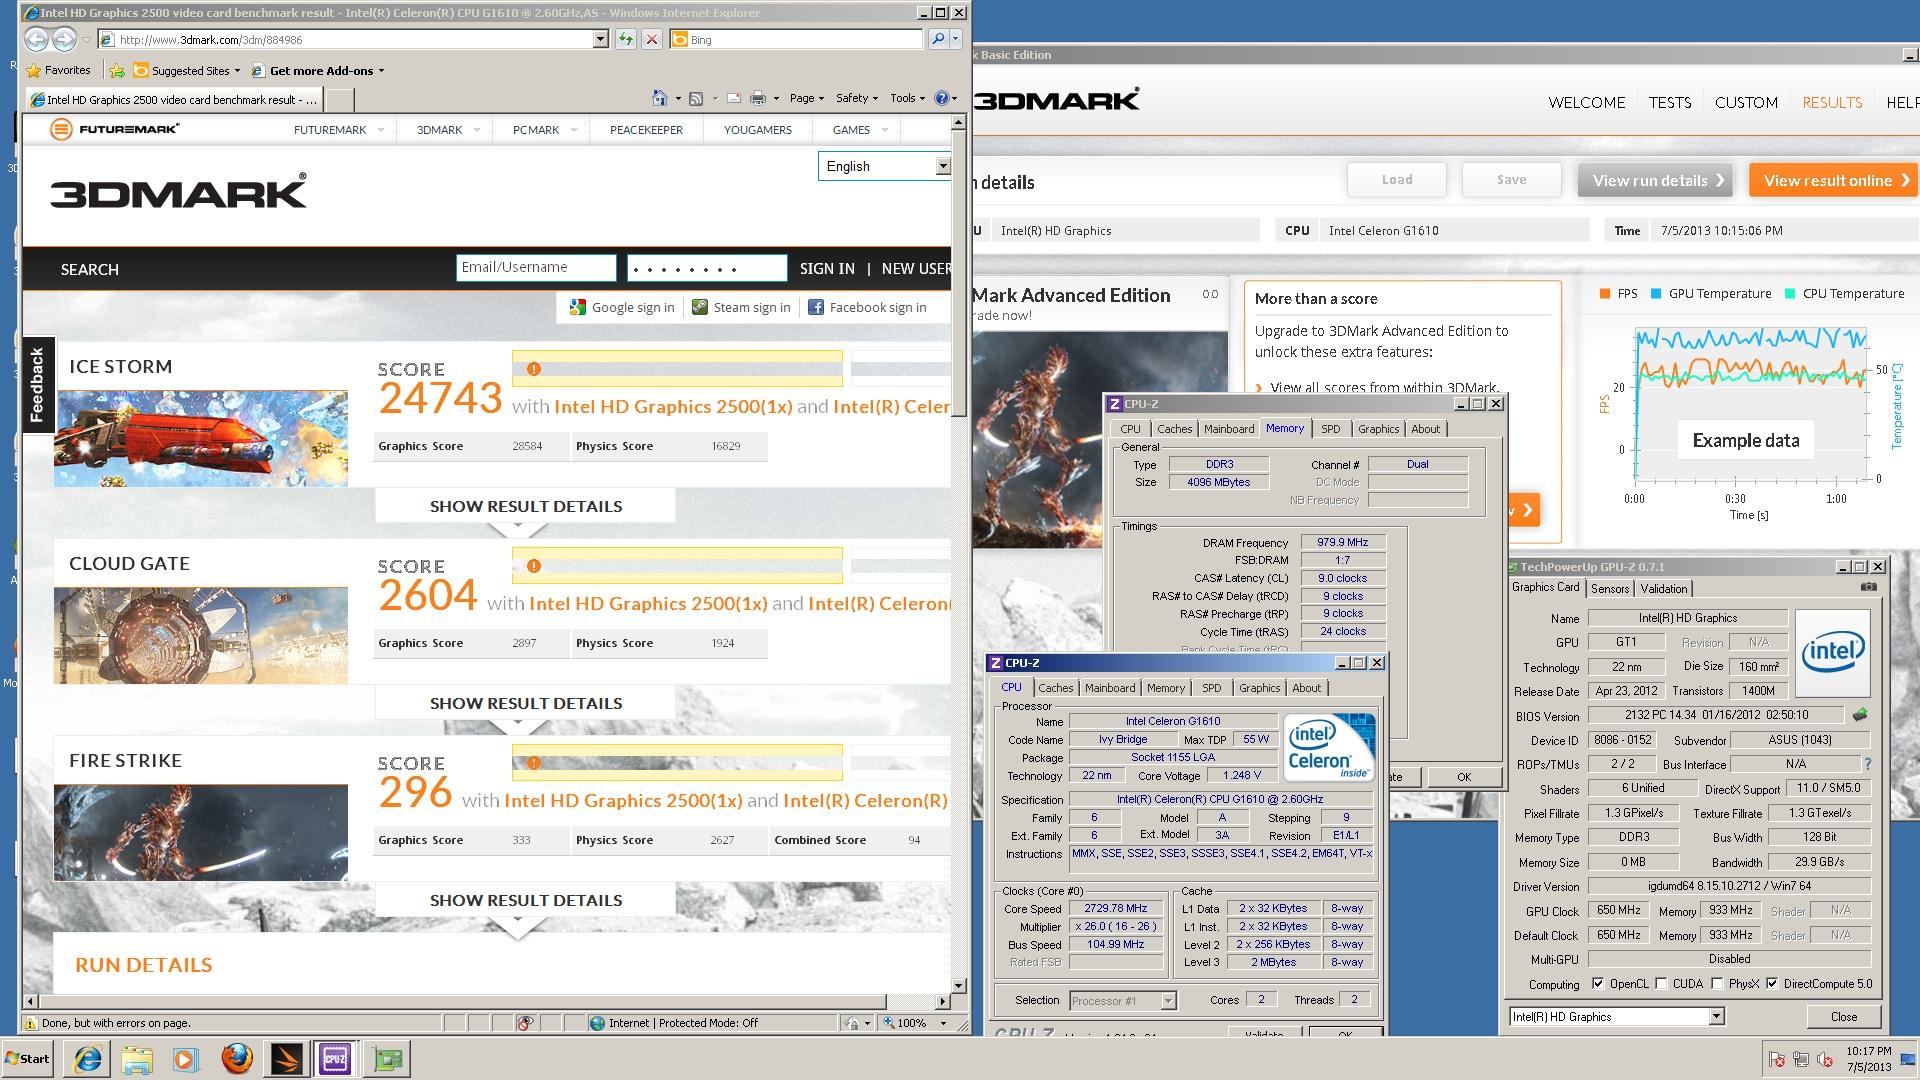Toggle OpenCL checkbox in GPU-Z
The image size is (1920, 1080).
(1598, 984)
